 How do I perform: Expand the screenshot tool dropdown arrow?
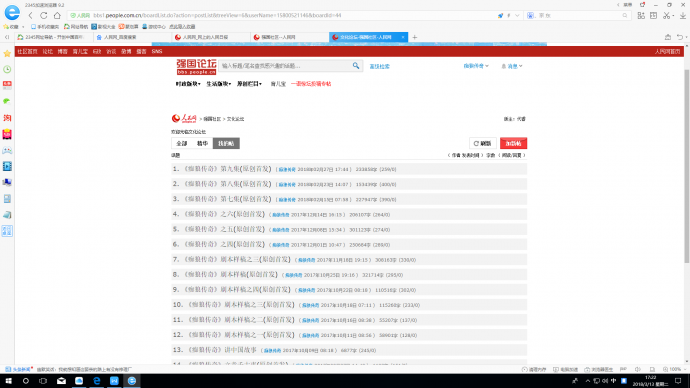[x=673, y=16]
